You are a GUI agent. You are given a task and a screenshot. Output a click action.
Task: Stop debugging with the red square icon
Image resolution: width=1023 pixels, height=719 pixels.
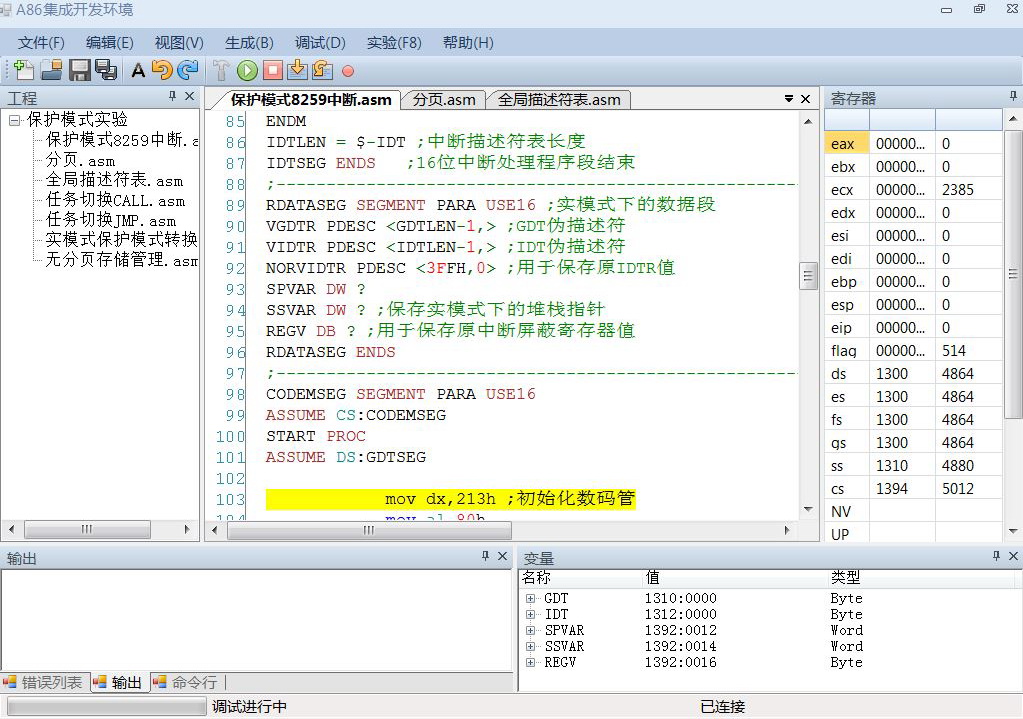[272, 71]
